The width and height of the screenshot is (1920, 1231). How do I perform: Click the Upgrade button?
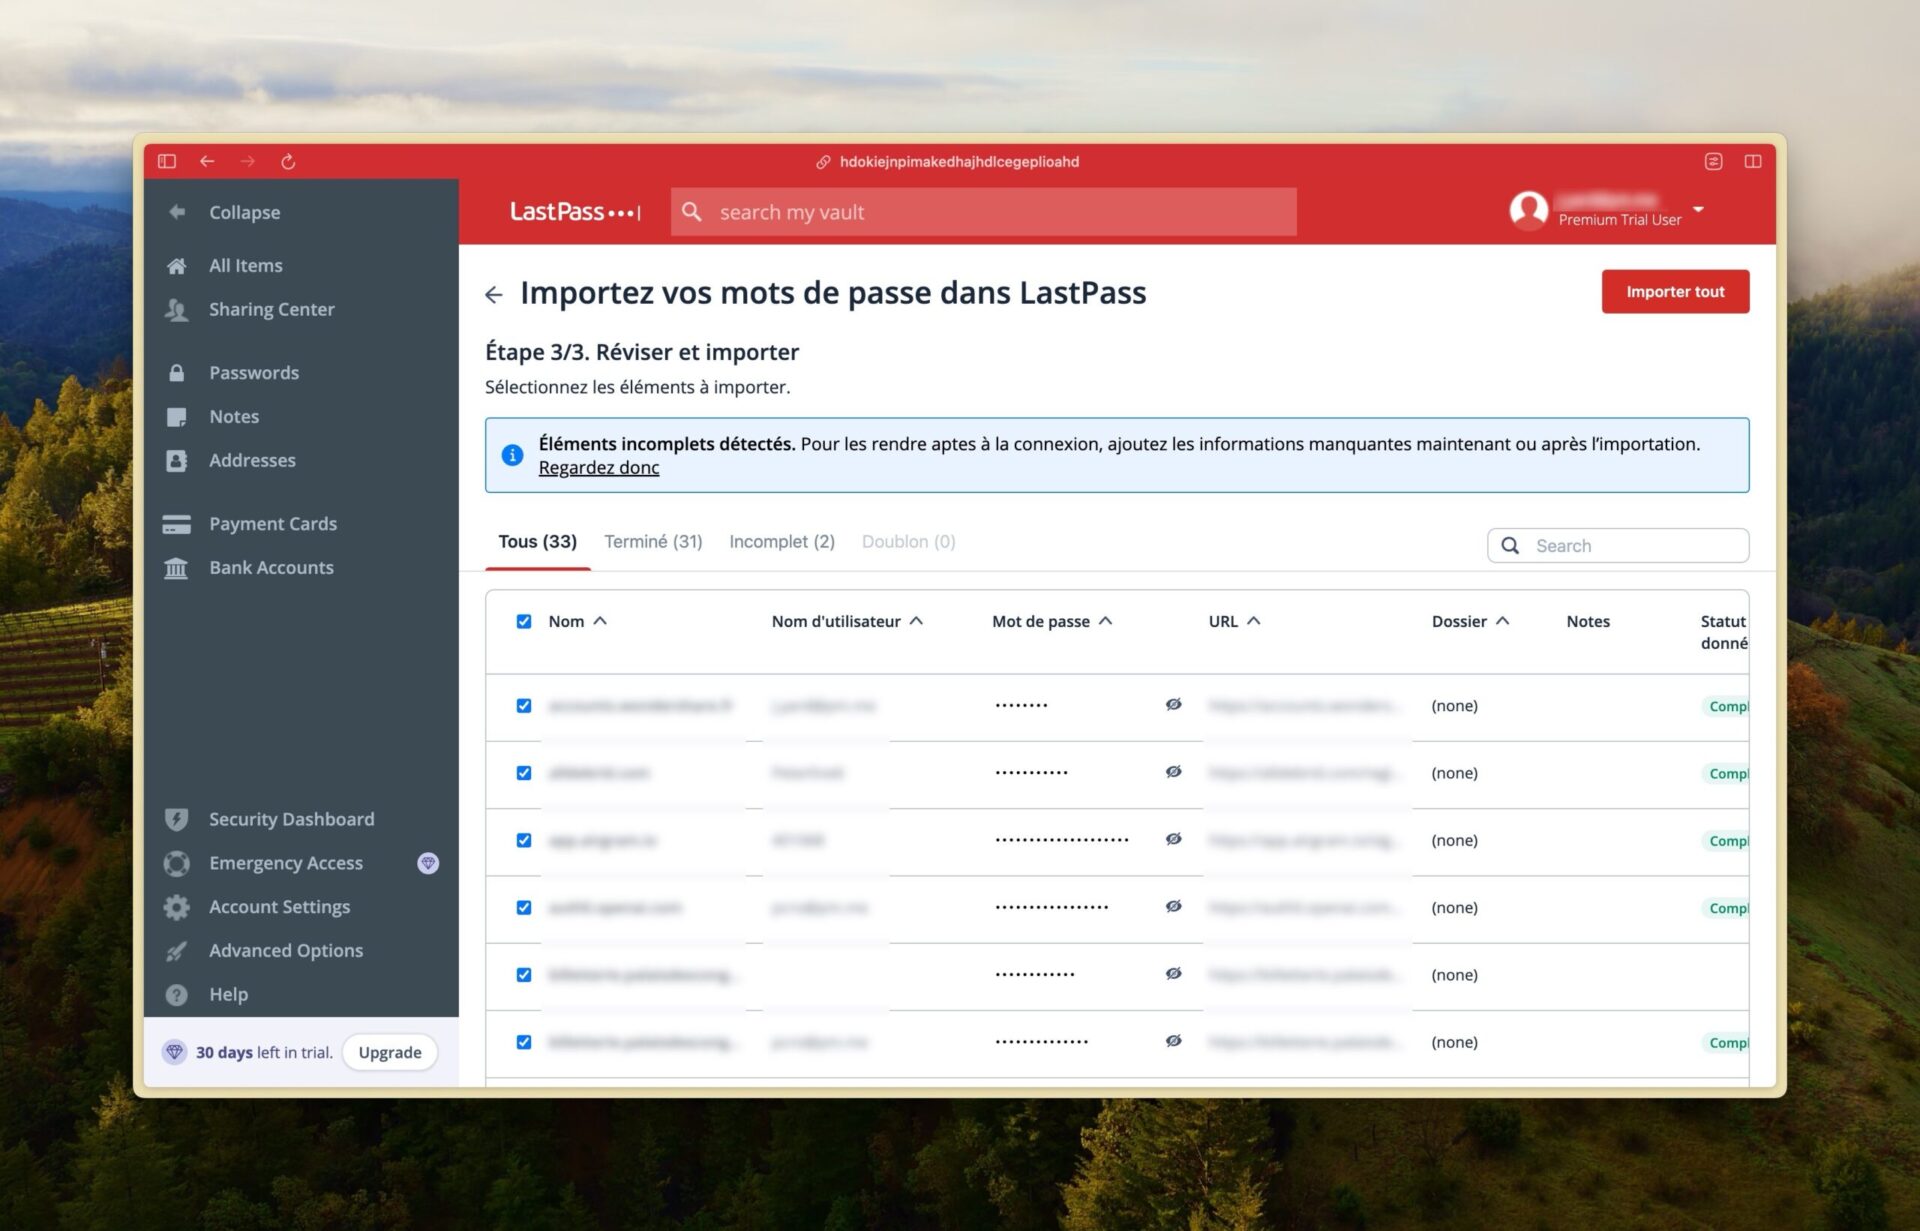point(390,1052)
